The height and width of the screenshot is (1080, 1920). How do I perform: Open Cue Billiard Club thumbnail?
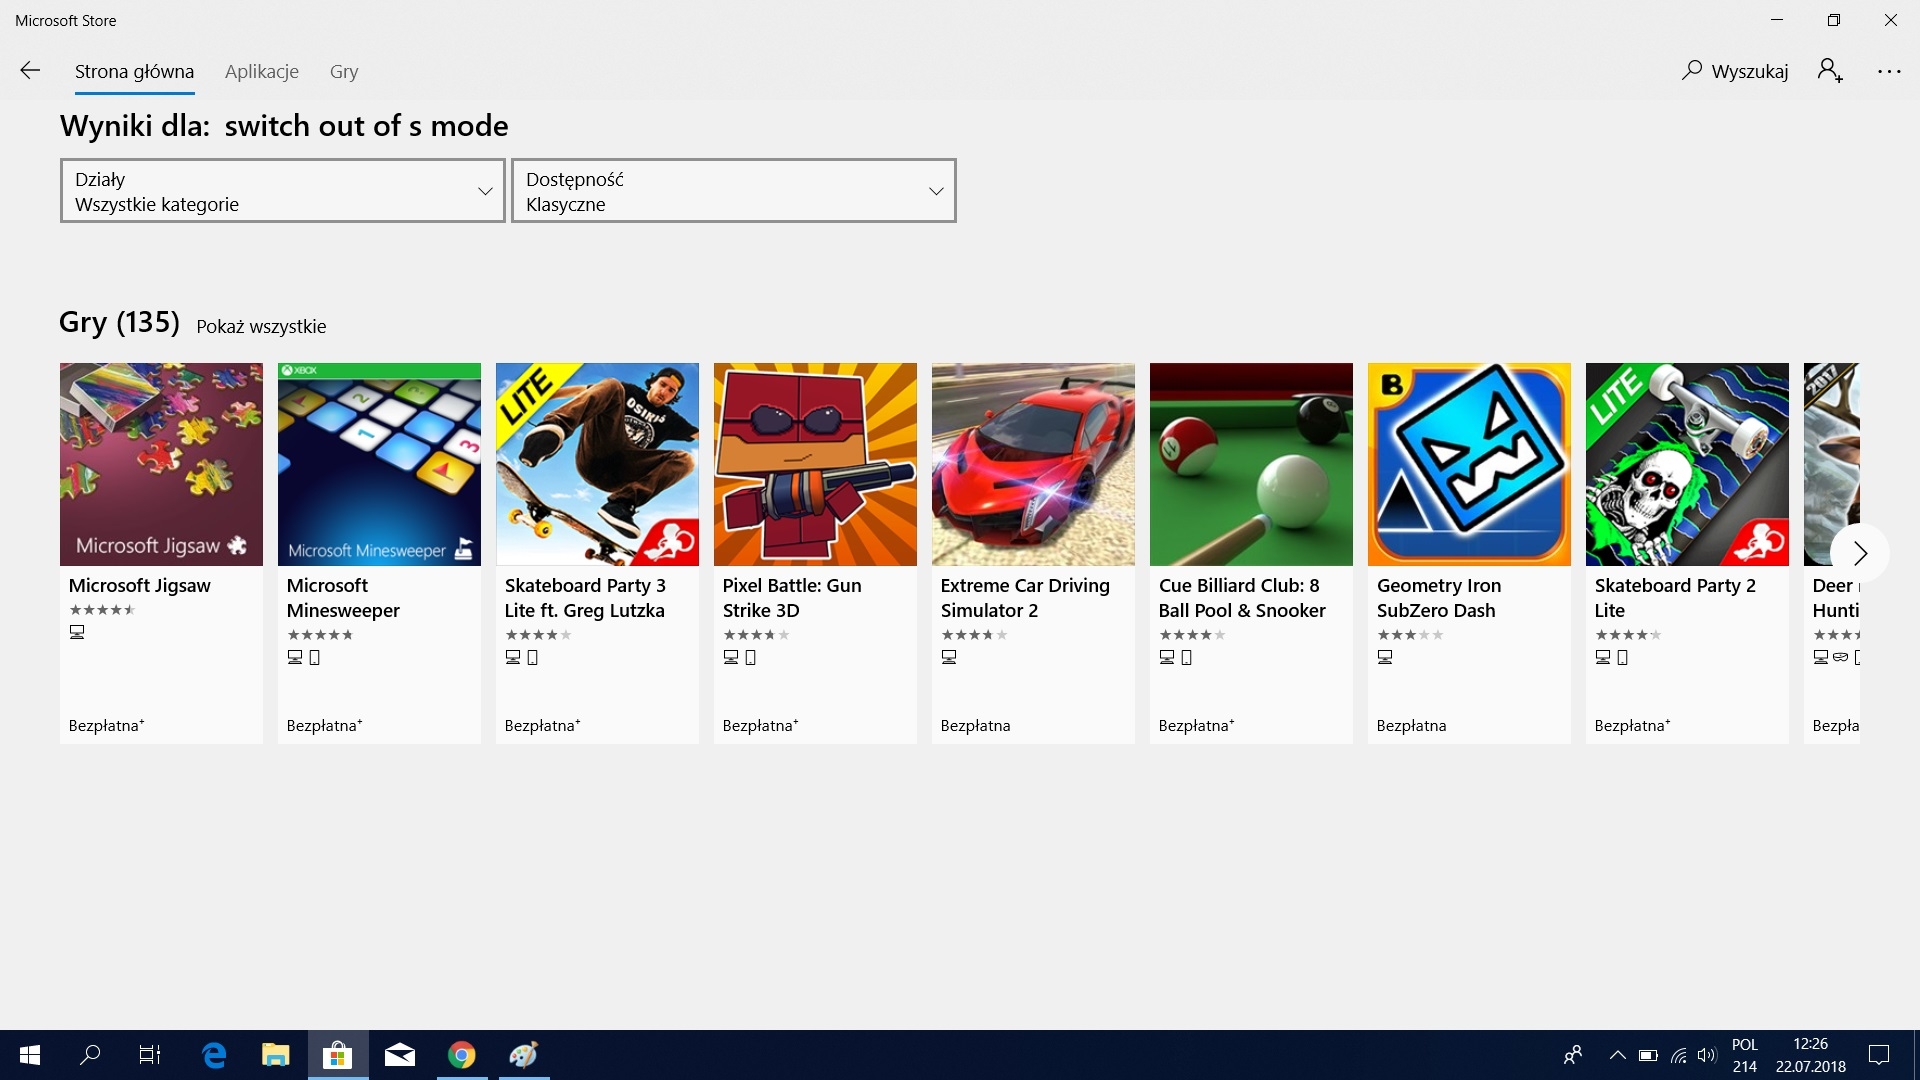(1251, 464)
